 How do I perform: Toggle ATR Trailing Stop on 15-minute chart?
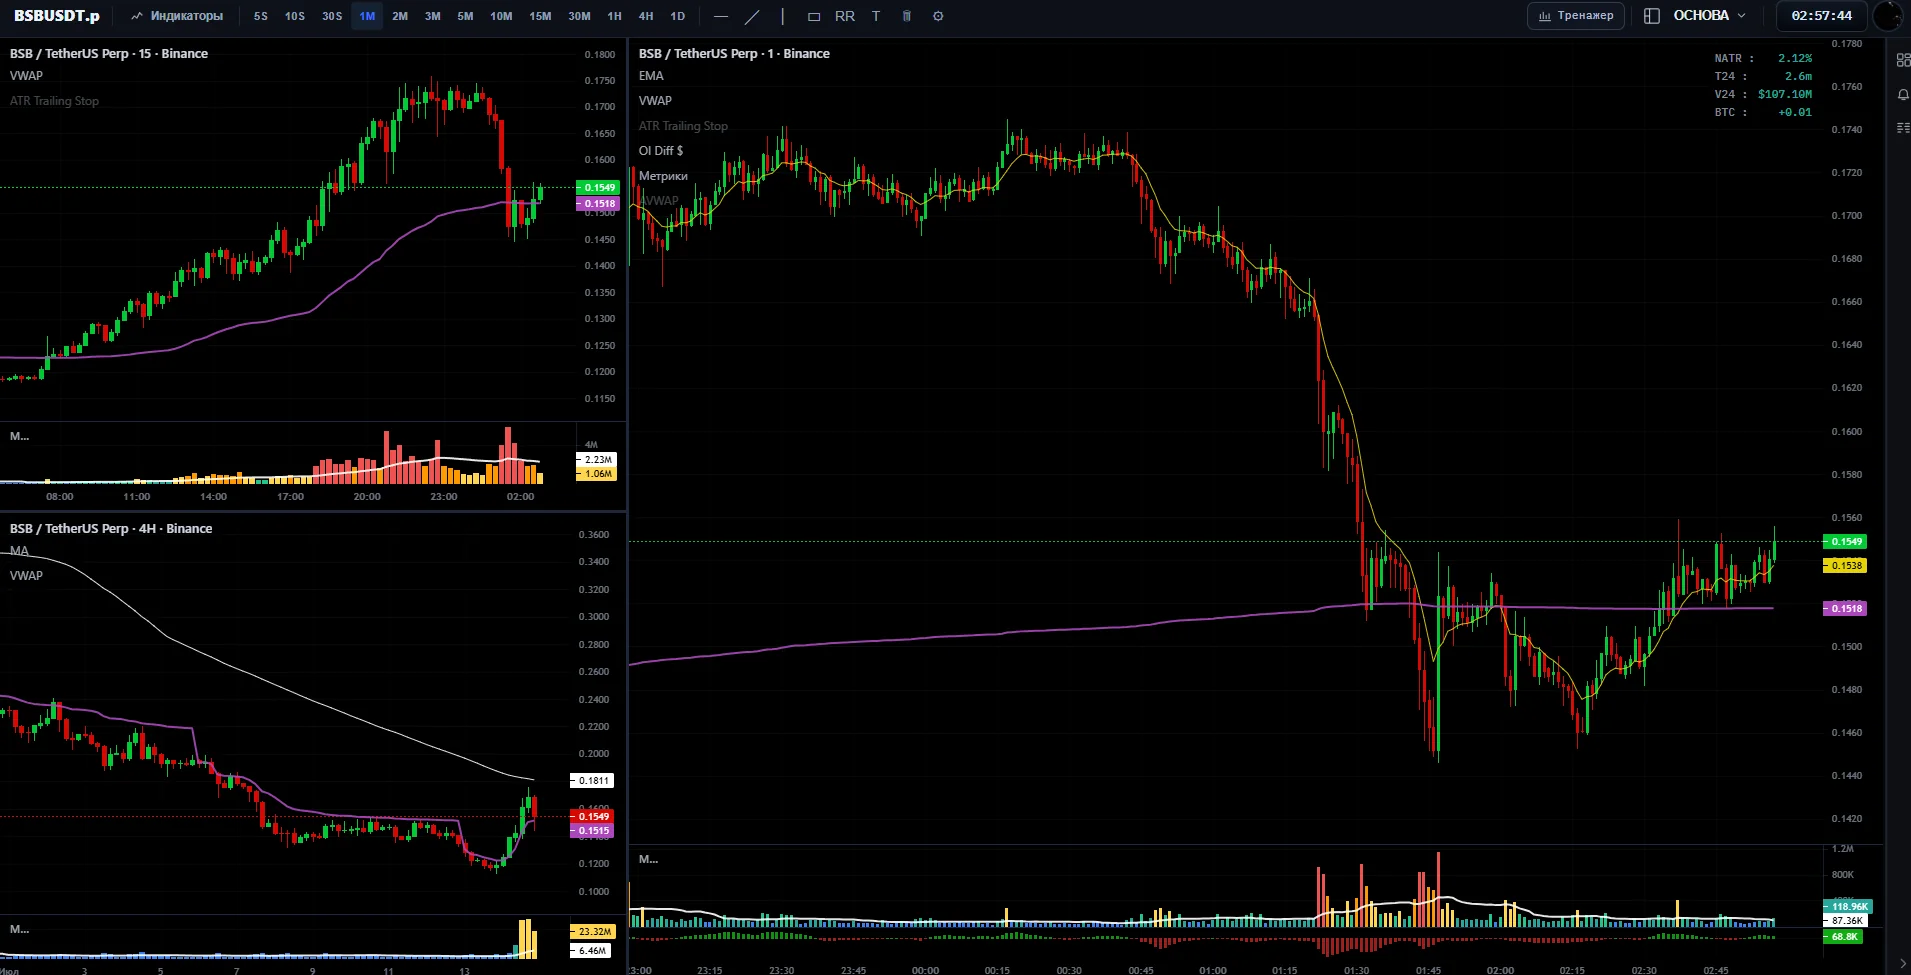tap(54, 101)
